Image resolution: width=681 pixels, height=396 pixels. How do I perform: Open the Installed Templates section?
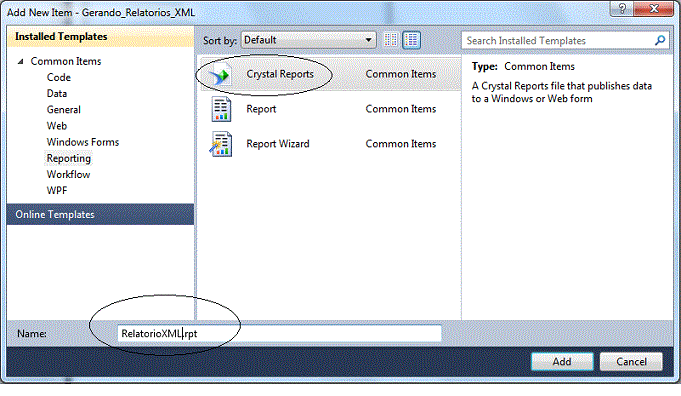click(x=100, y=36)
